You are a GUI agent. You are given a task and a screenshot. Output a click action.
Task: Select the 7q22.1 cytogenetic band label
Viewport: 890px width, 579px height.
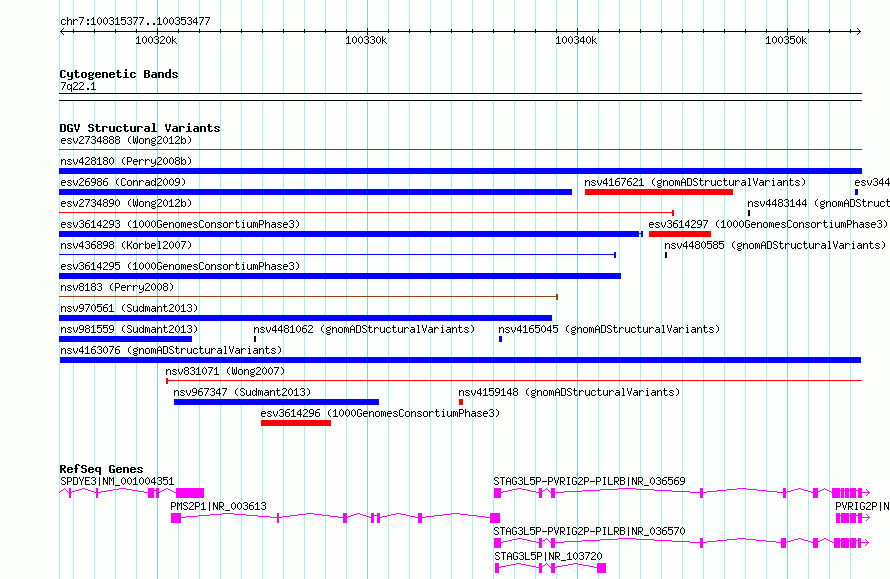(x=78, y=86)
